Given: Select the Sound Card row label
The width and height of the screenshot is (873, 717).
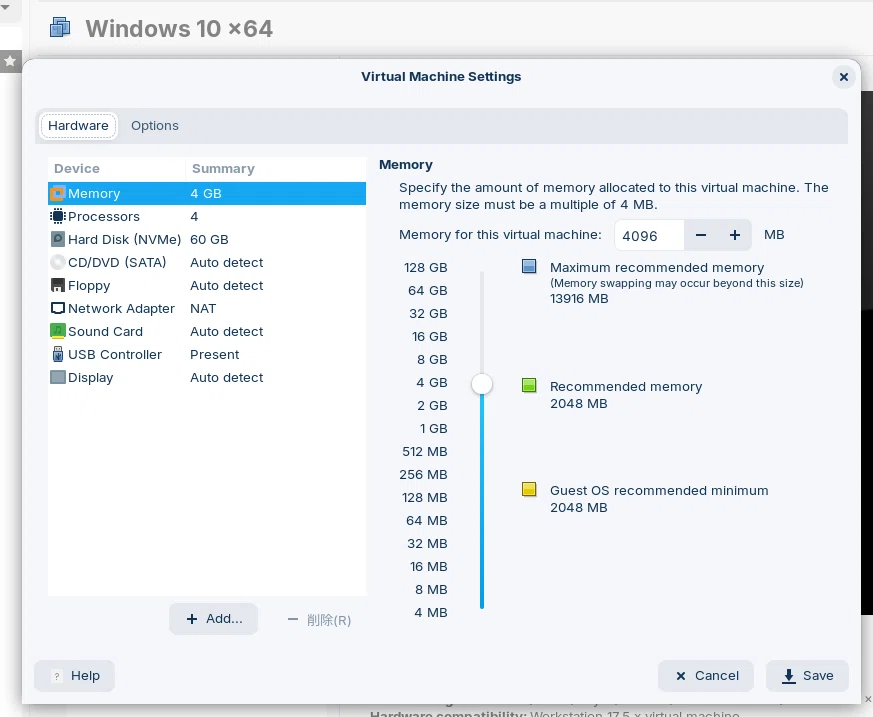Looking at the screenshot, I should (x=105, y=331).
